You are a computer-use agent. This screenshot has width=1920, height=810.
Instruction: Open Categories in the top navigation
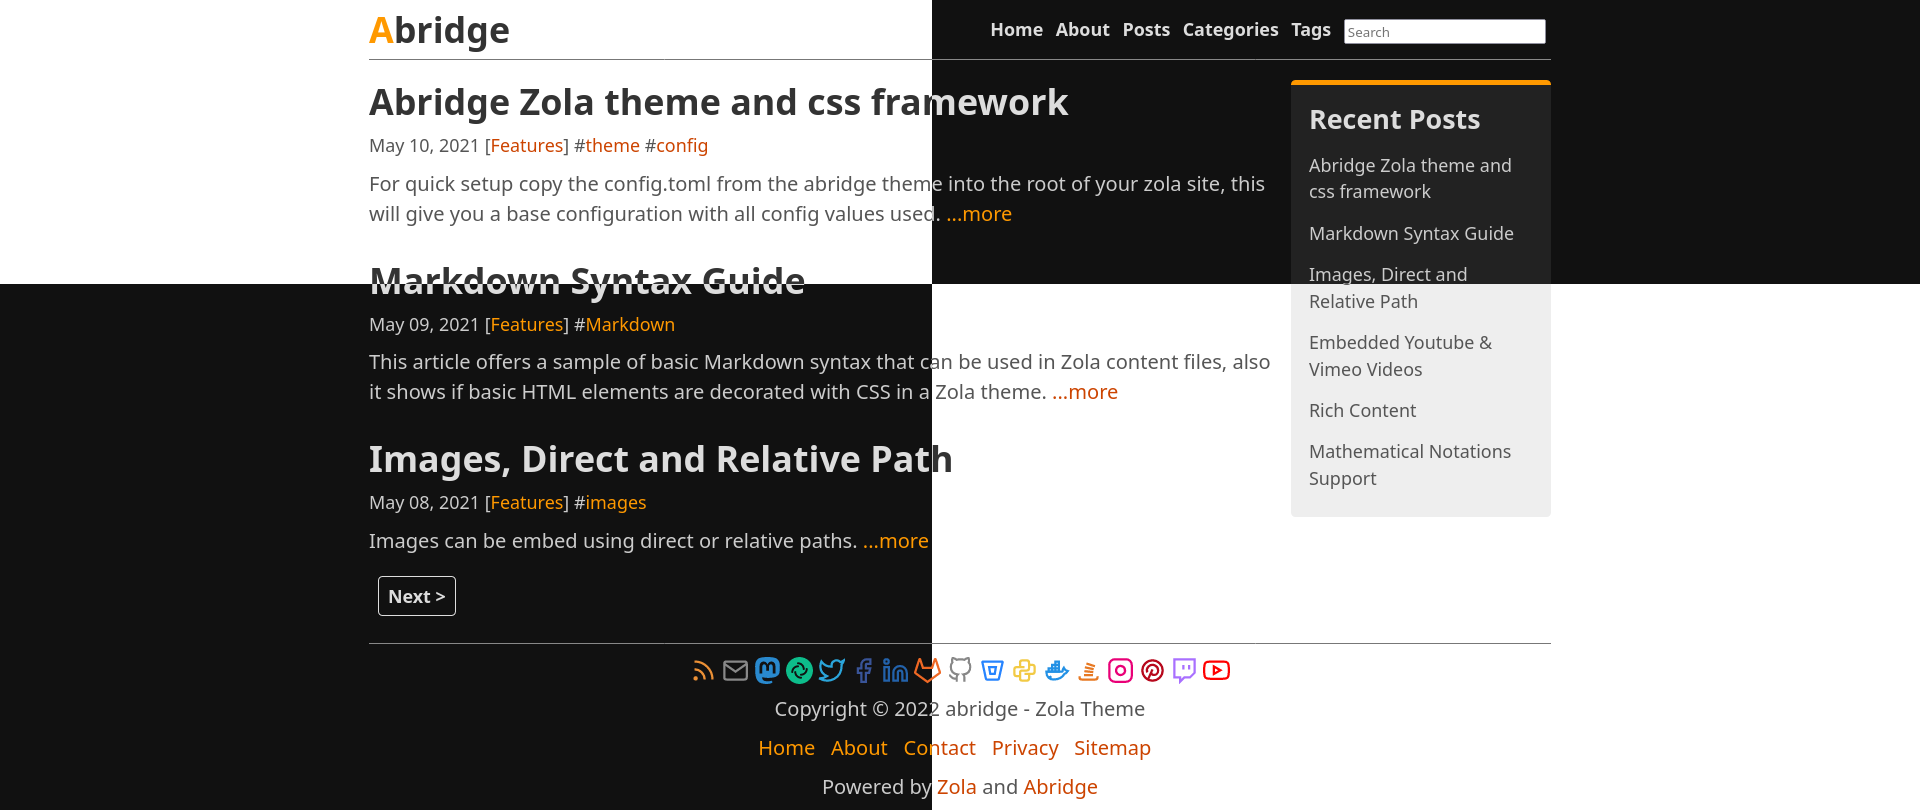[x=1230, y=30]
